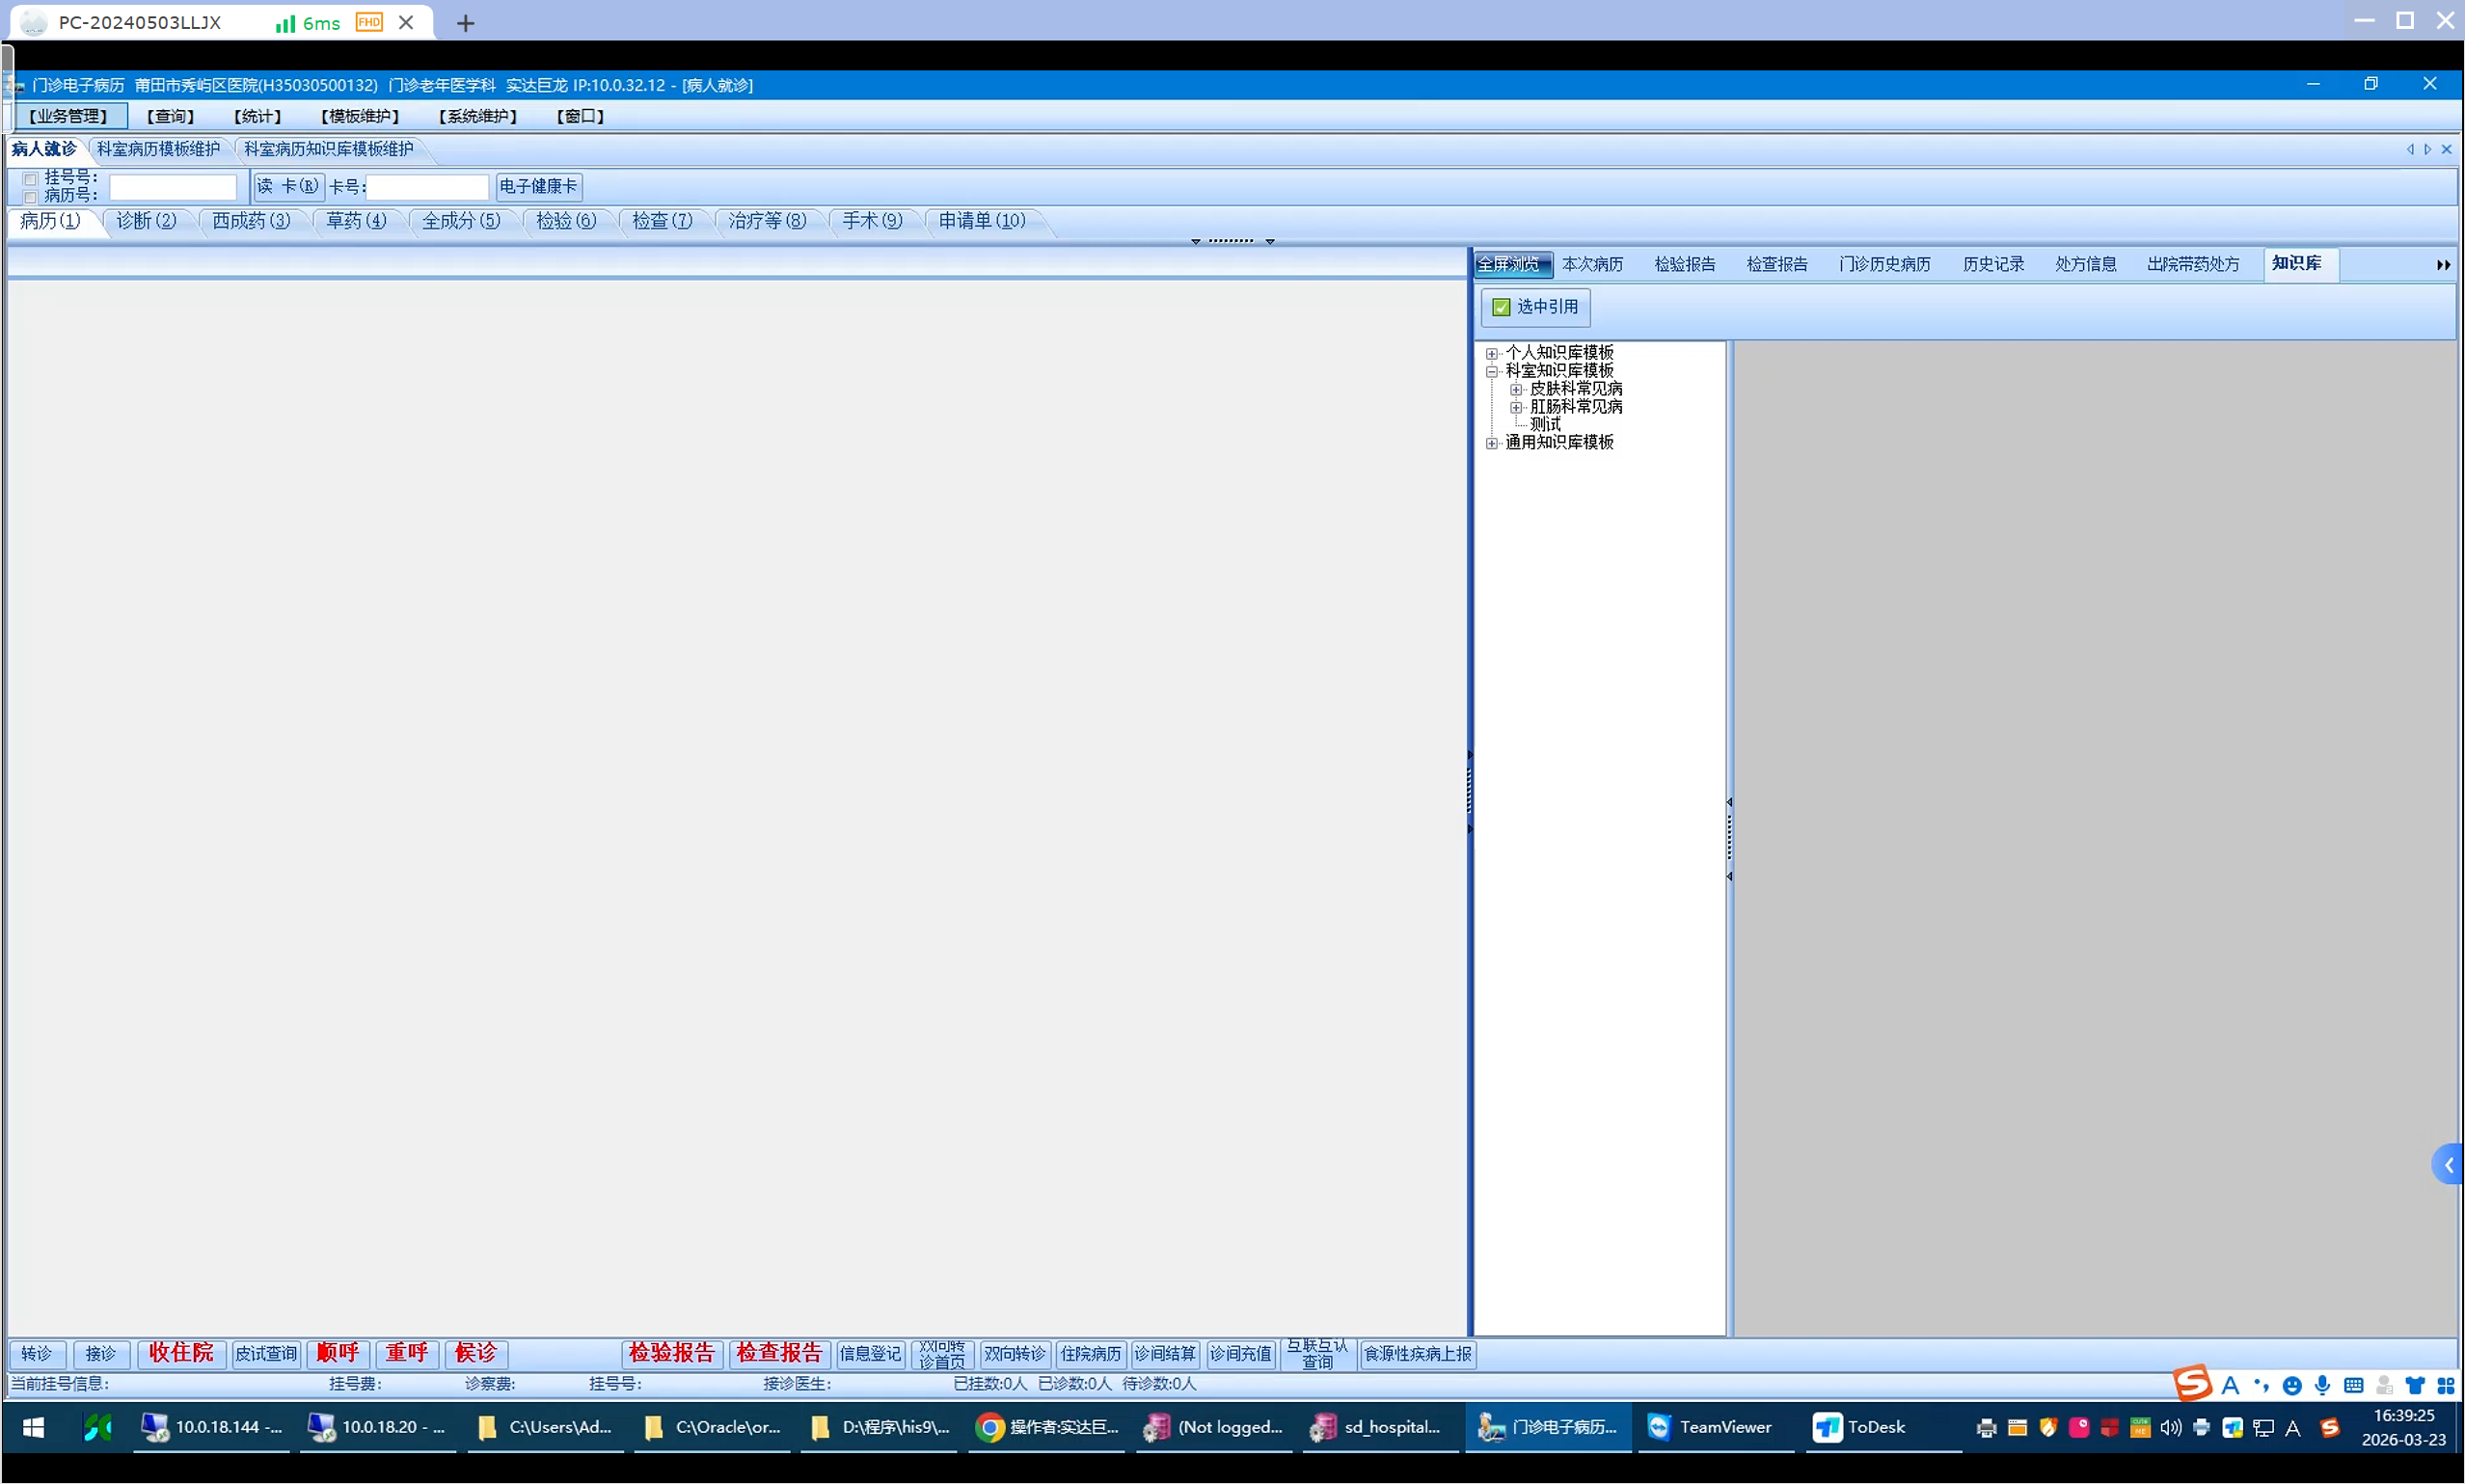Click the volume speaker tray icon
The width and height of the screenshot is (2465, 1484).
pyautogui.click(x=2170, y=1427)
